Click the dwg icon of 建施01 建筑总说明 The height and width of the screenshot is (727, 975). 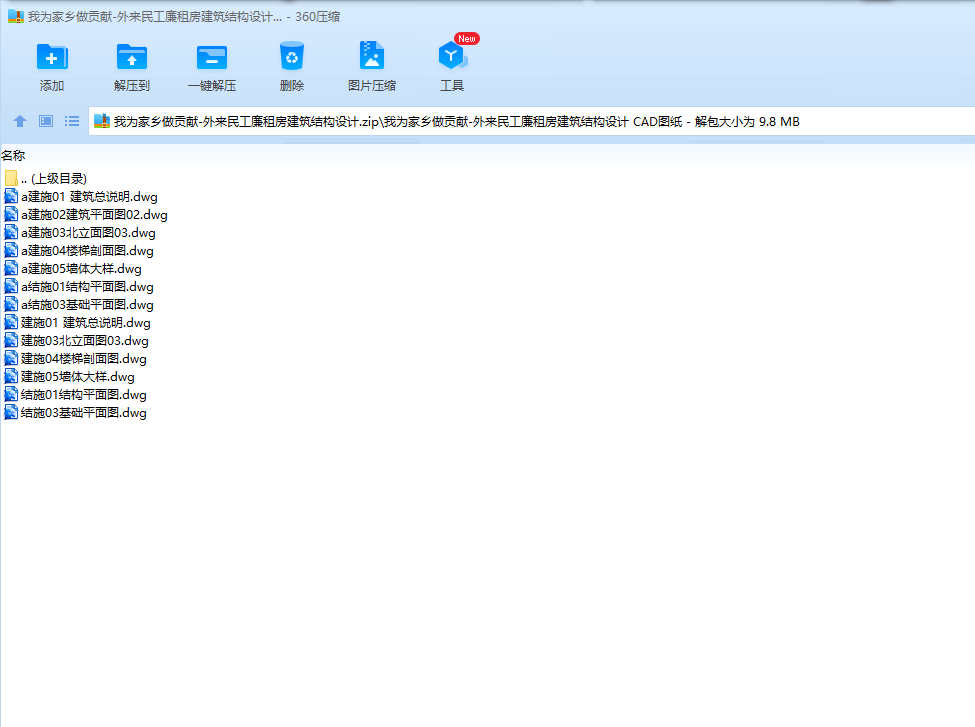pos(11,323)
